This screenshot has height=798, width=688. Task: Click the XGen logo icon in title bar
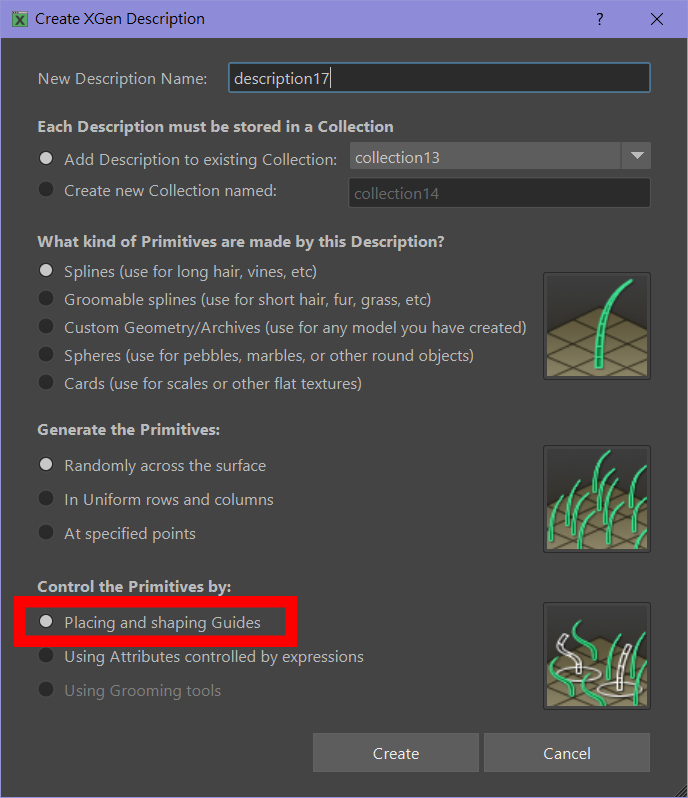(x=19, y=19)
